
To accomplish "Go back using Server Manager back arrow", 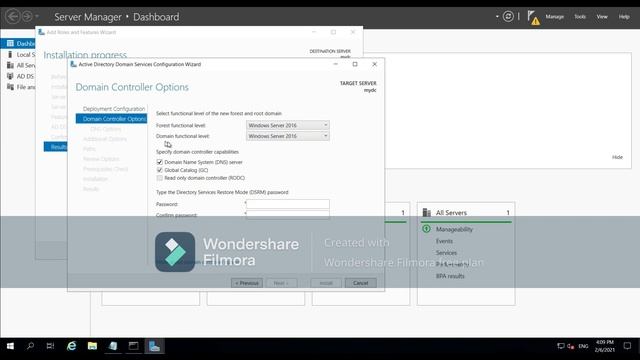I will coord(13,16).
